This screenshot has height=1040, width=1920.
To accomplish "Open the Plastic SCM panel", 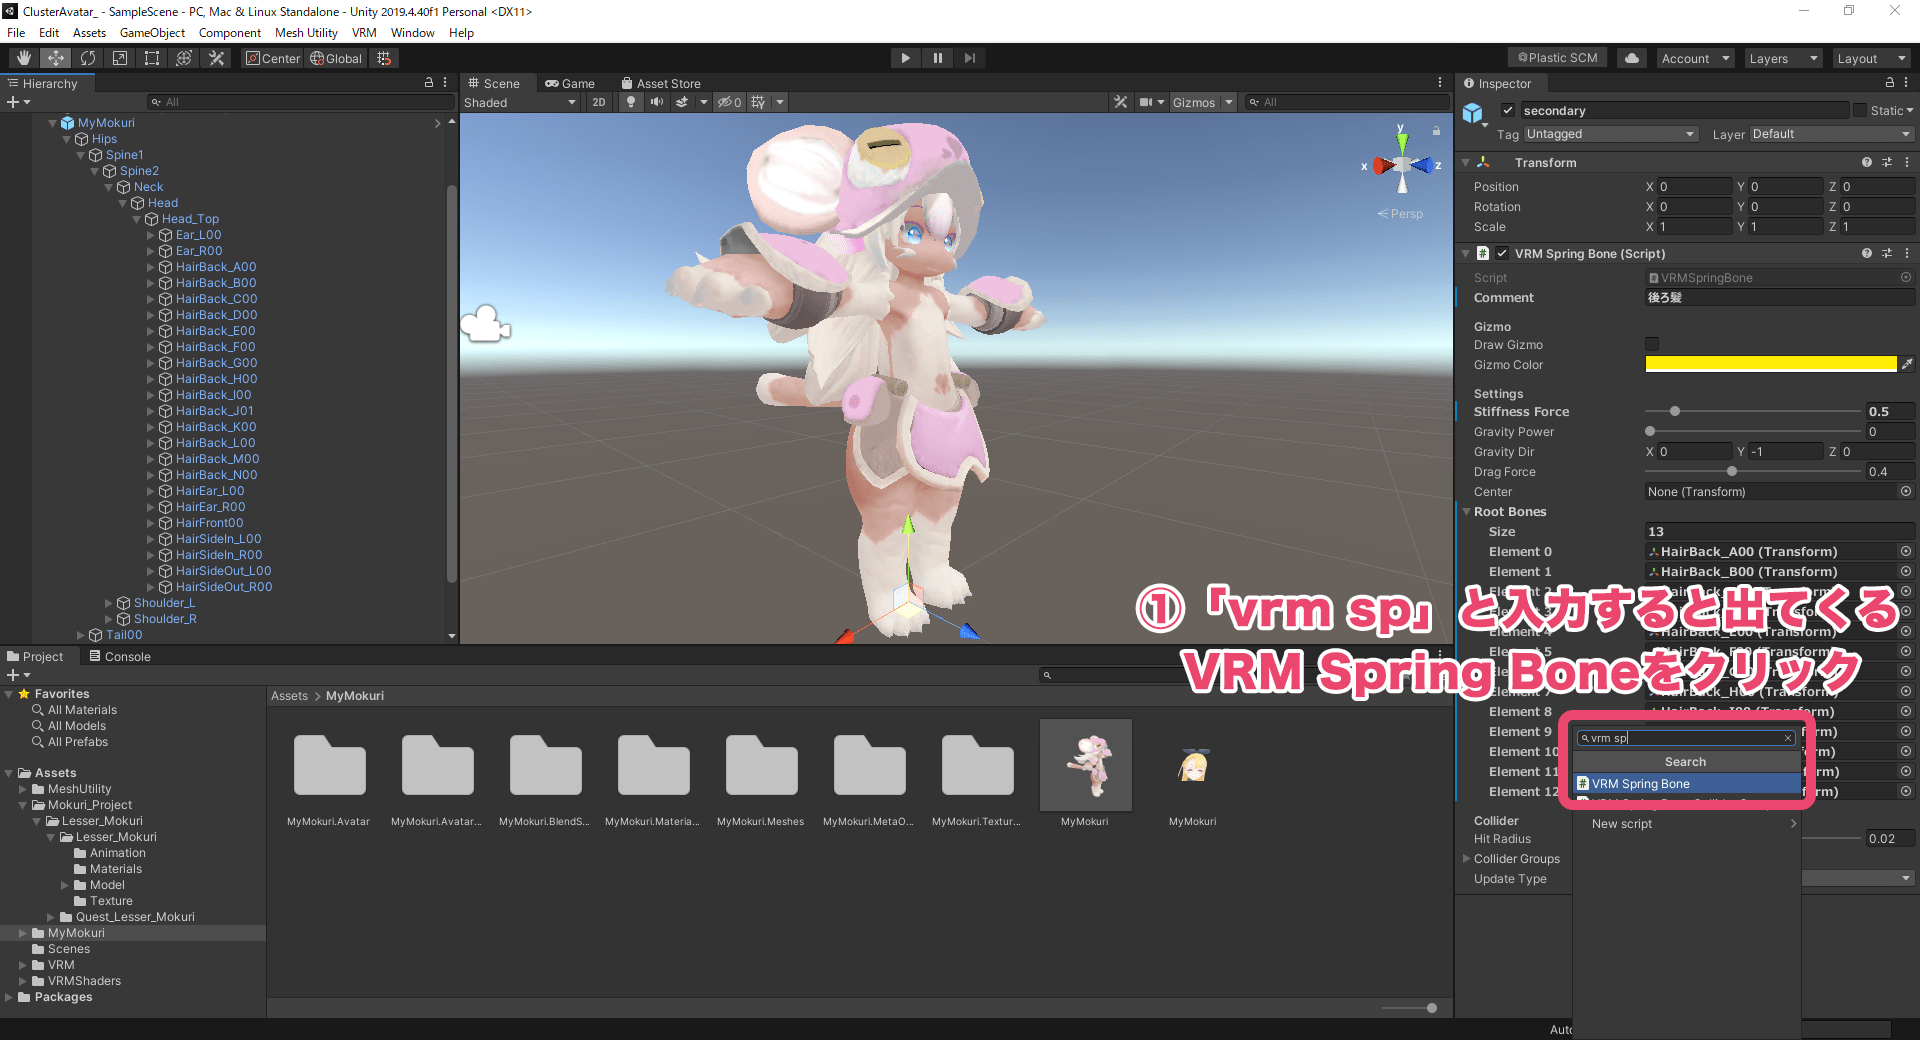I will (1556, 57).
